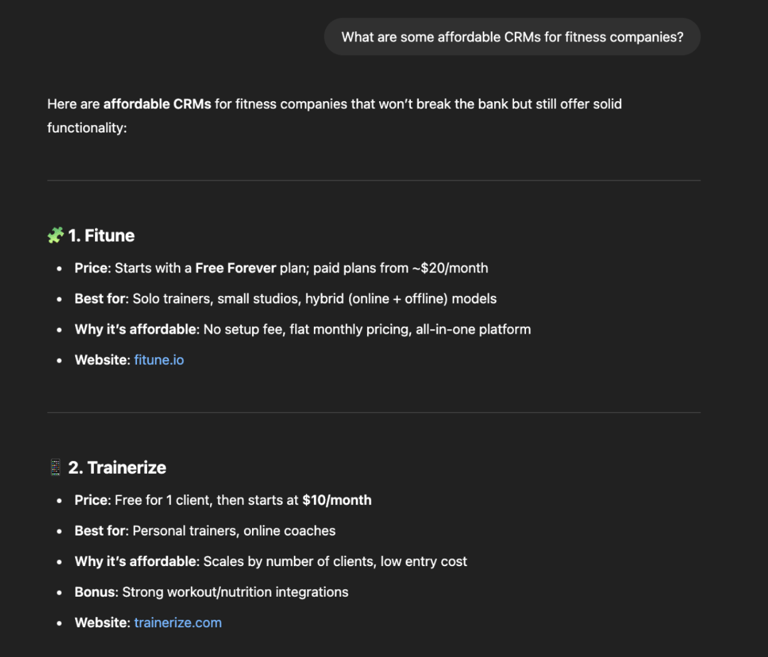This screenshot has width=768, height=657.
Task: Click the '2. Trainerize' heading
Action: click(x=117, y=468)
